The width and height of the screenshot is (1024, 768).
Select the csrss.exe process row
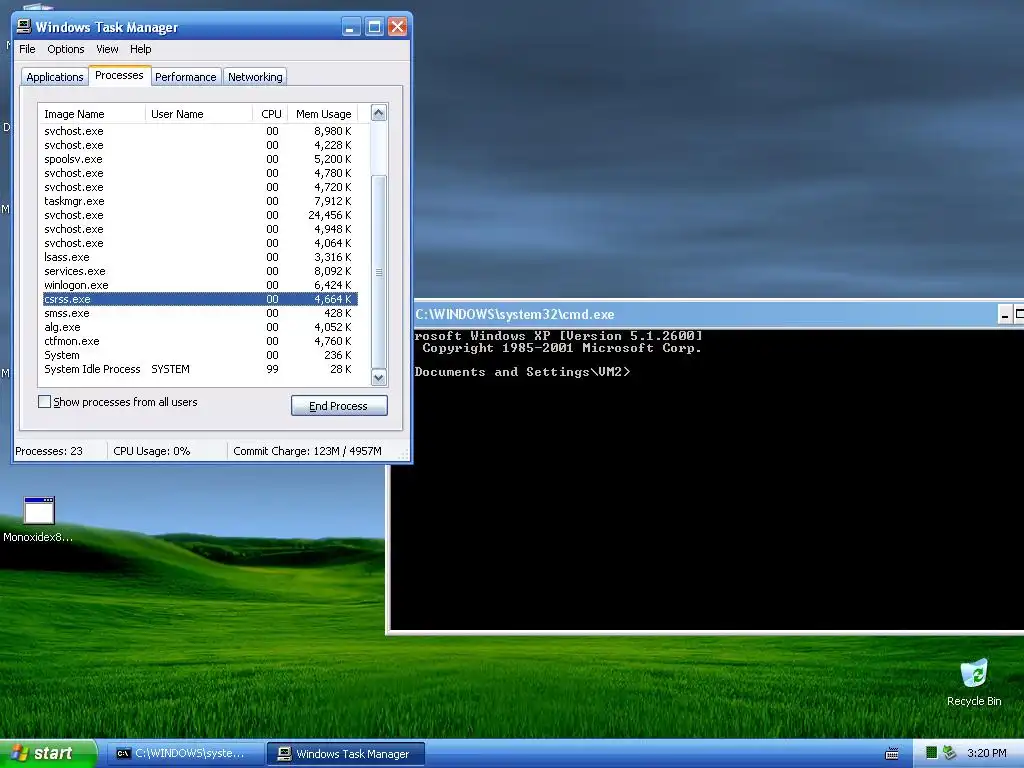pyautogui.click(x=200, y=299)
